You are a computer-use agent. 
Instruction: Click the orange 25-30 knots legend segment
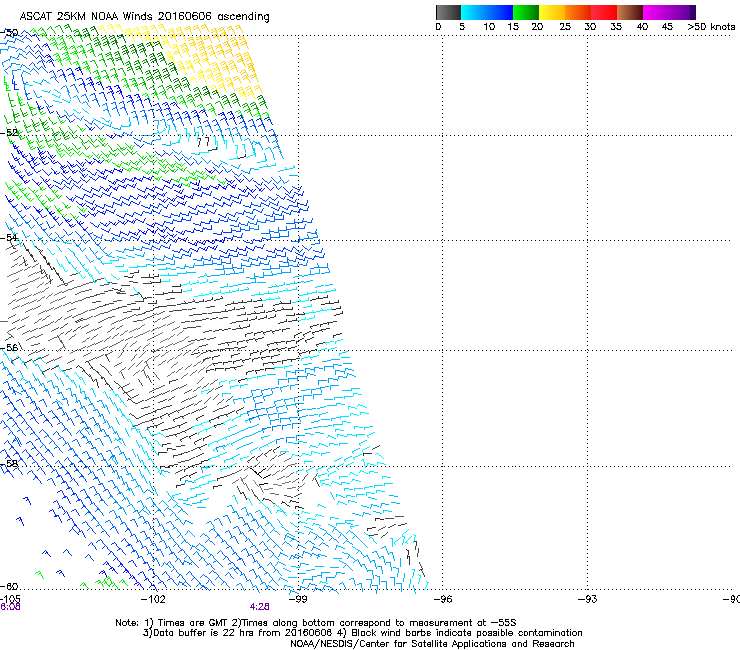(x=578, y=12)
